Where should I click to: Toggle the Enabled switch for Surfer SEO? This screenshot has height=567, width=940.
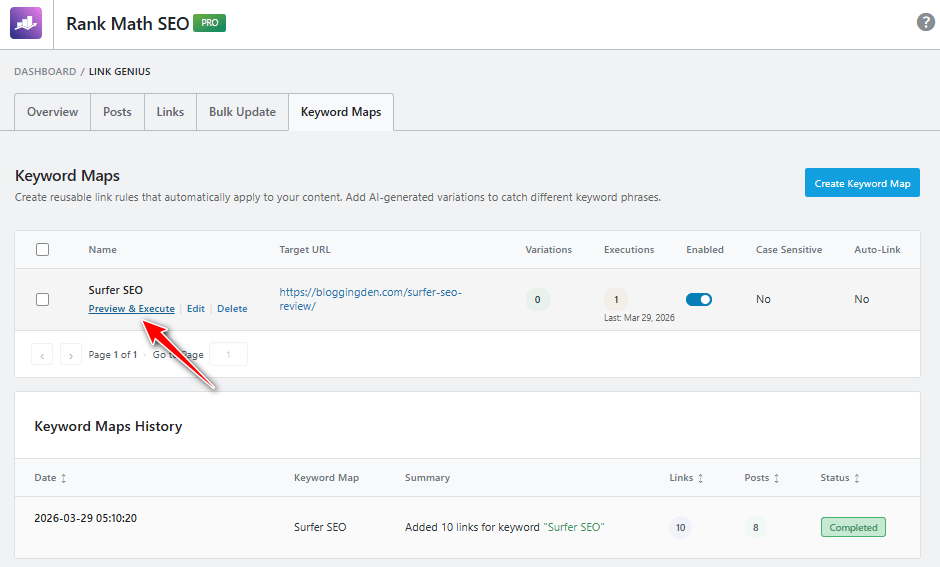tap(698, 299)
